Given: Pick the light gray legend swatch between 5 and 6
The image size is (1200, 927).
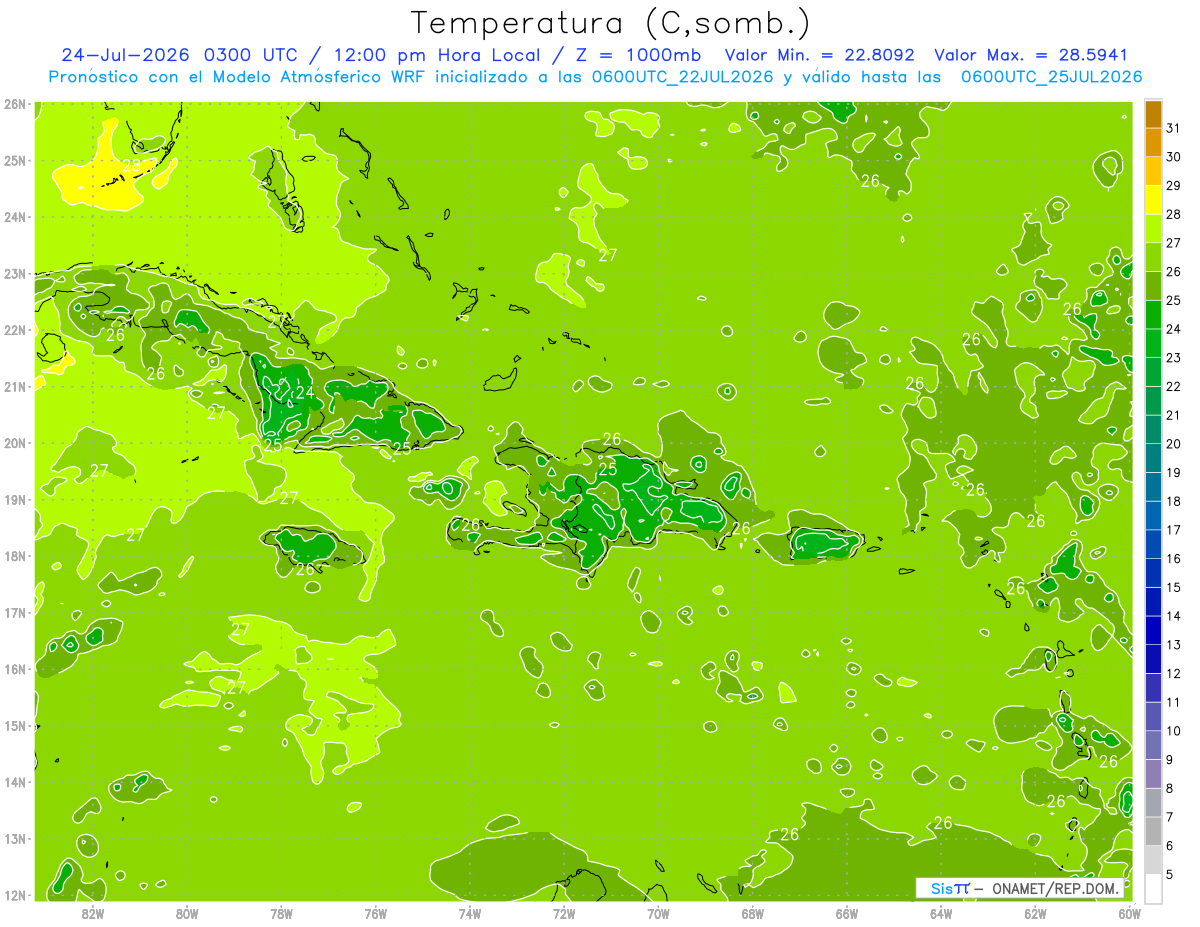Looking at the screenshot, I should pos(1153,860).
